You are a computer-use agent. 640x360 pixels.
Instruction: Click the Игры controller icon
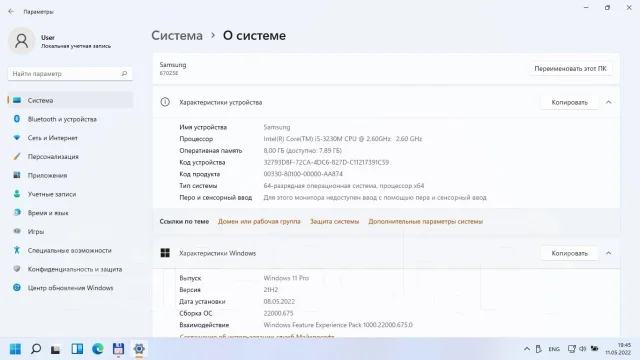(17, 231)
